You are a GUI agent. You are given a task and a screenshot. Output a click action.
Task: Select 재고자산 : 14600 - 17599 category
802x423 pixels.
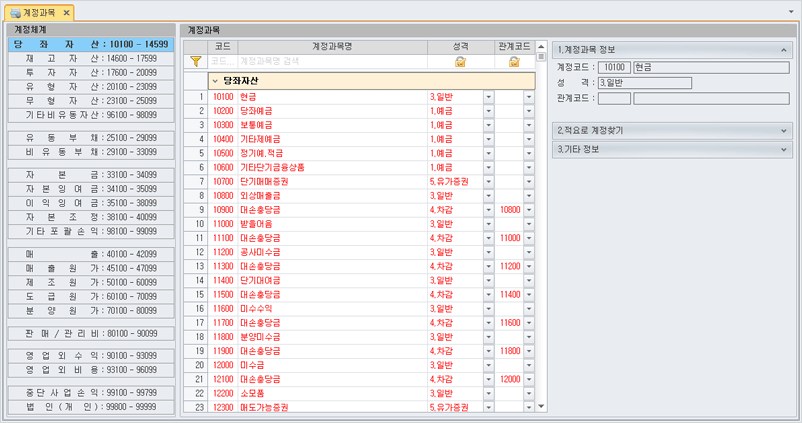click(91, 59)
